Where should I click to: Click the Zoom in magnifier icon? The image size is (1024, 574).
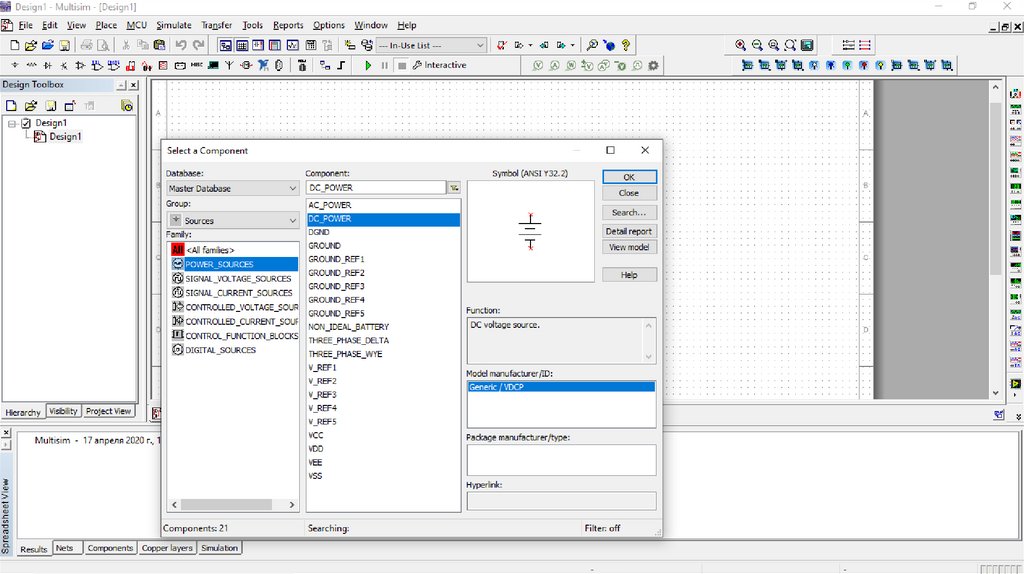pos(740,45)
